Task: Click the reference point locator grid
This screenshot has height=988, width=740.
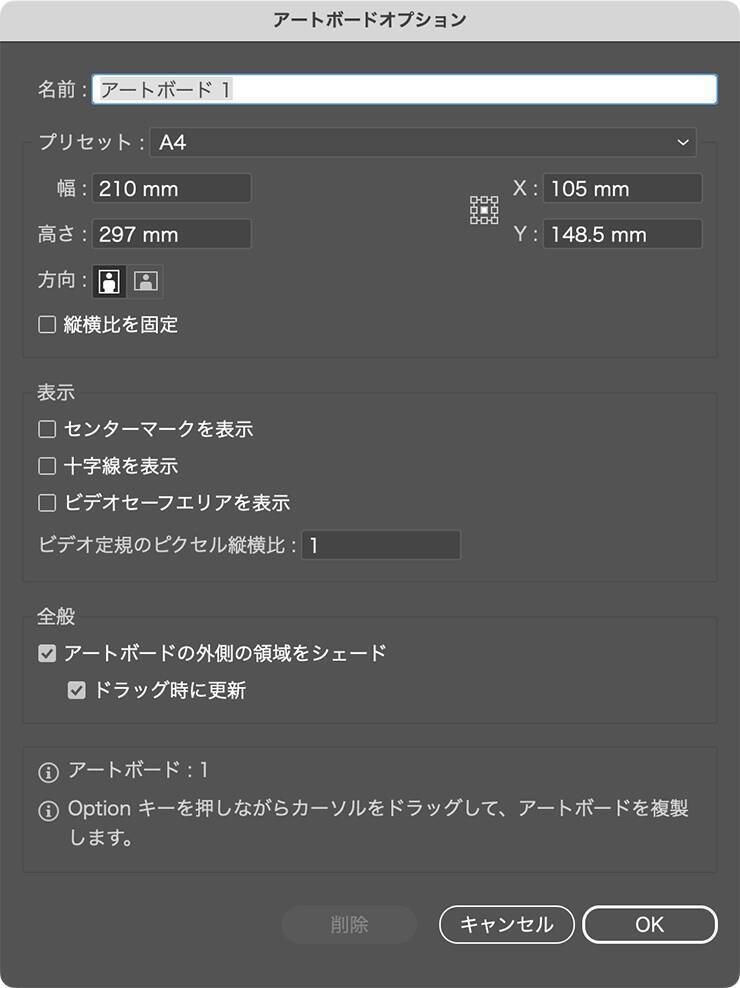Action: click(484, 210)
